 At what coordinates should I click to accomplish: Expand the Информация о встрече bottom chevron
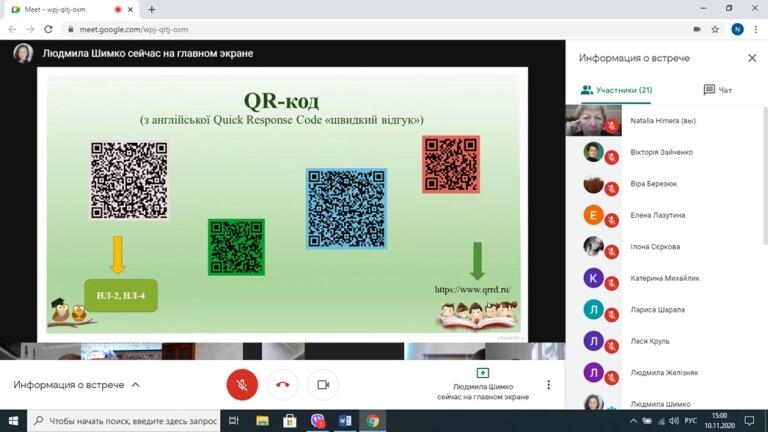135,385
